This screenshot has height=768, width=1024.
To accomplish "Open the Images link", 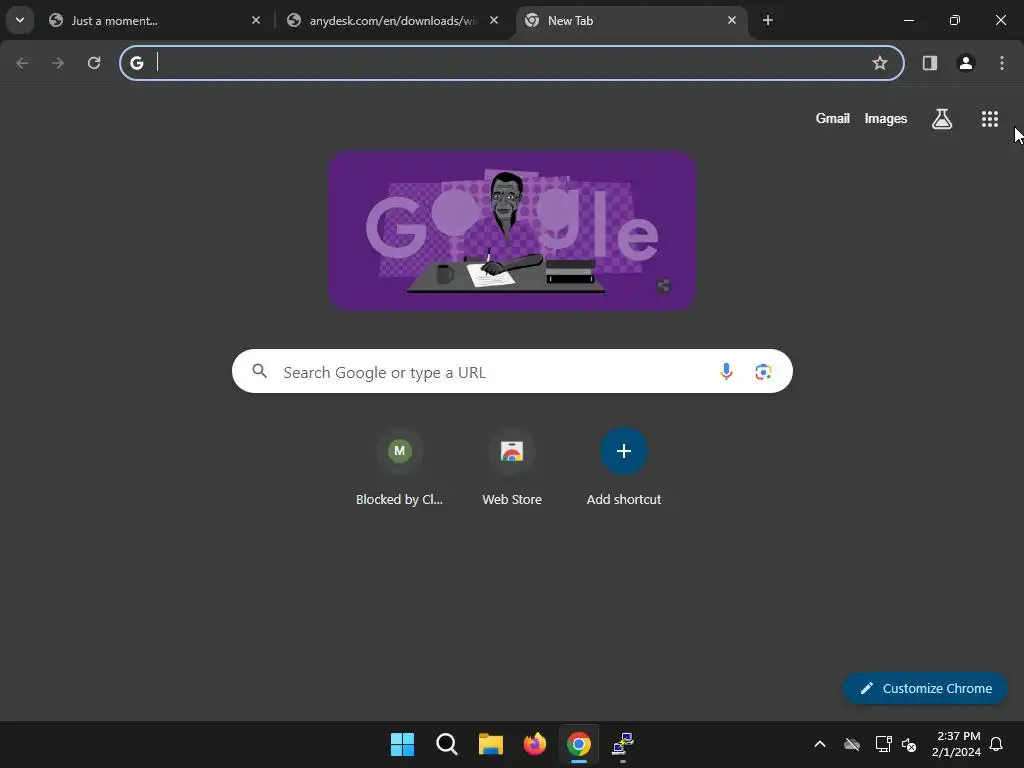I will coord(886,119).
